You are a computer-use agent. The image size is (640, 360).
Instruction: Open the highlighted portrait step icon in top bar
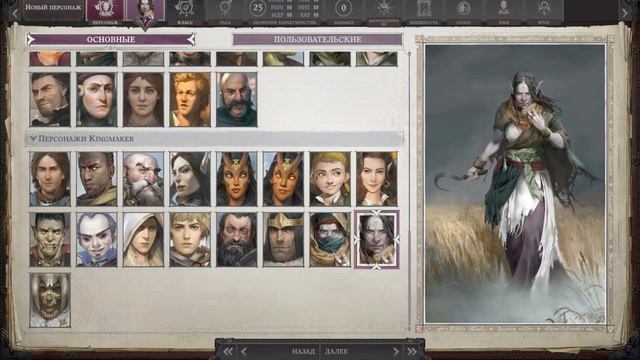(x=145, y=11)
